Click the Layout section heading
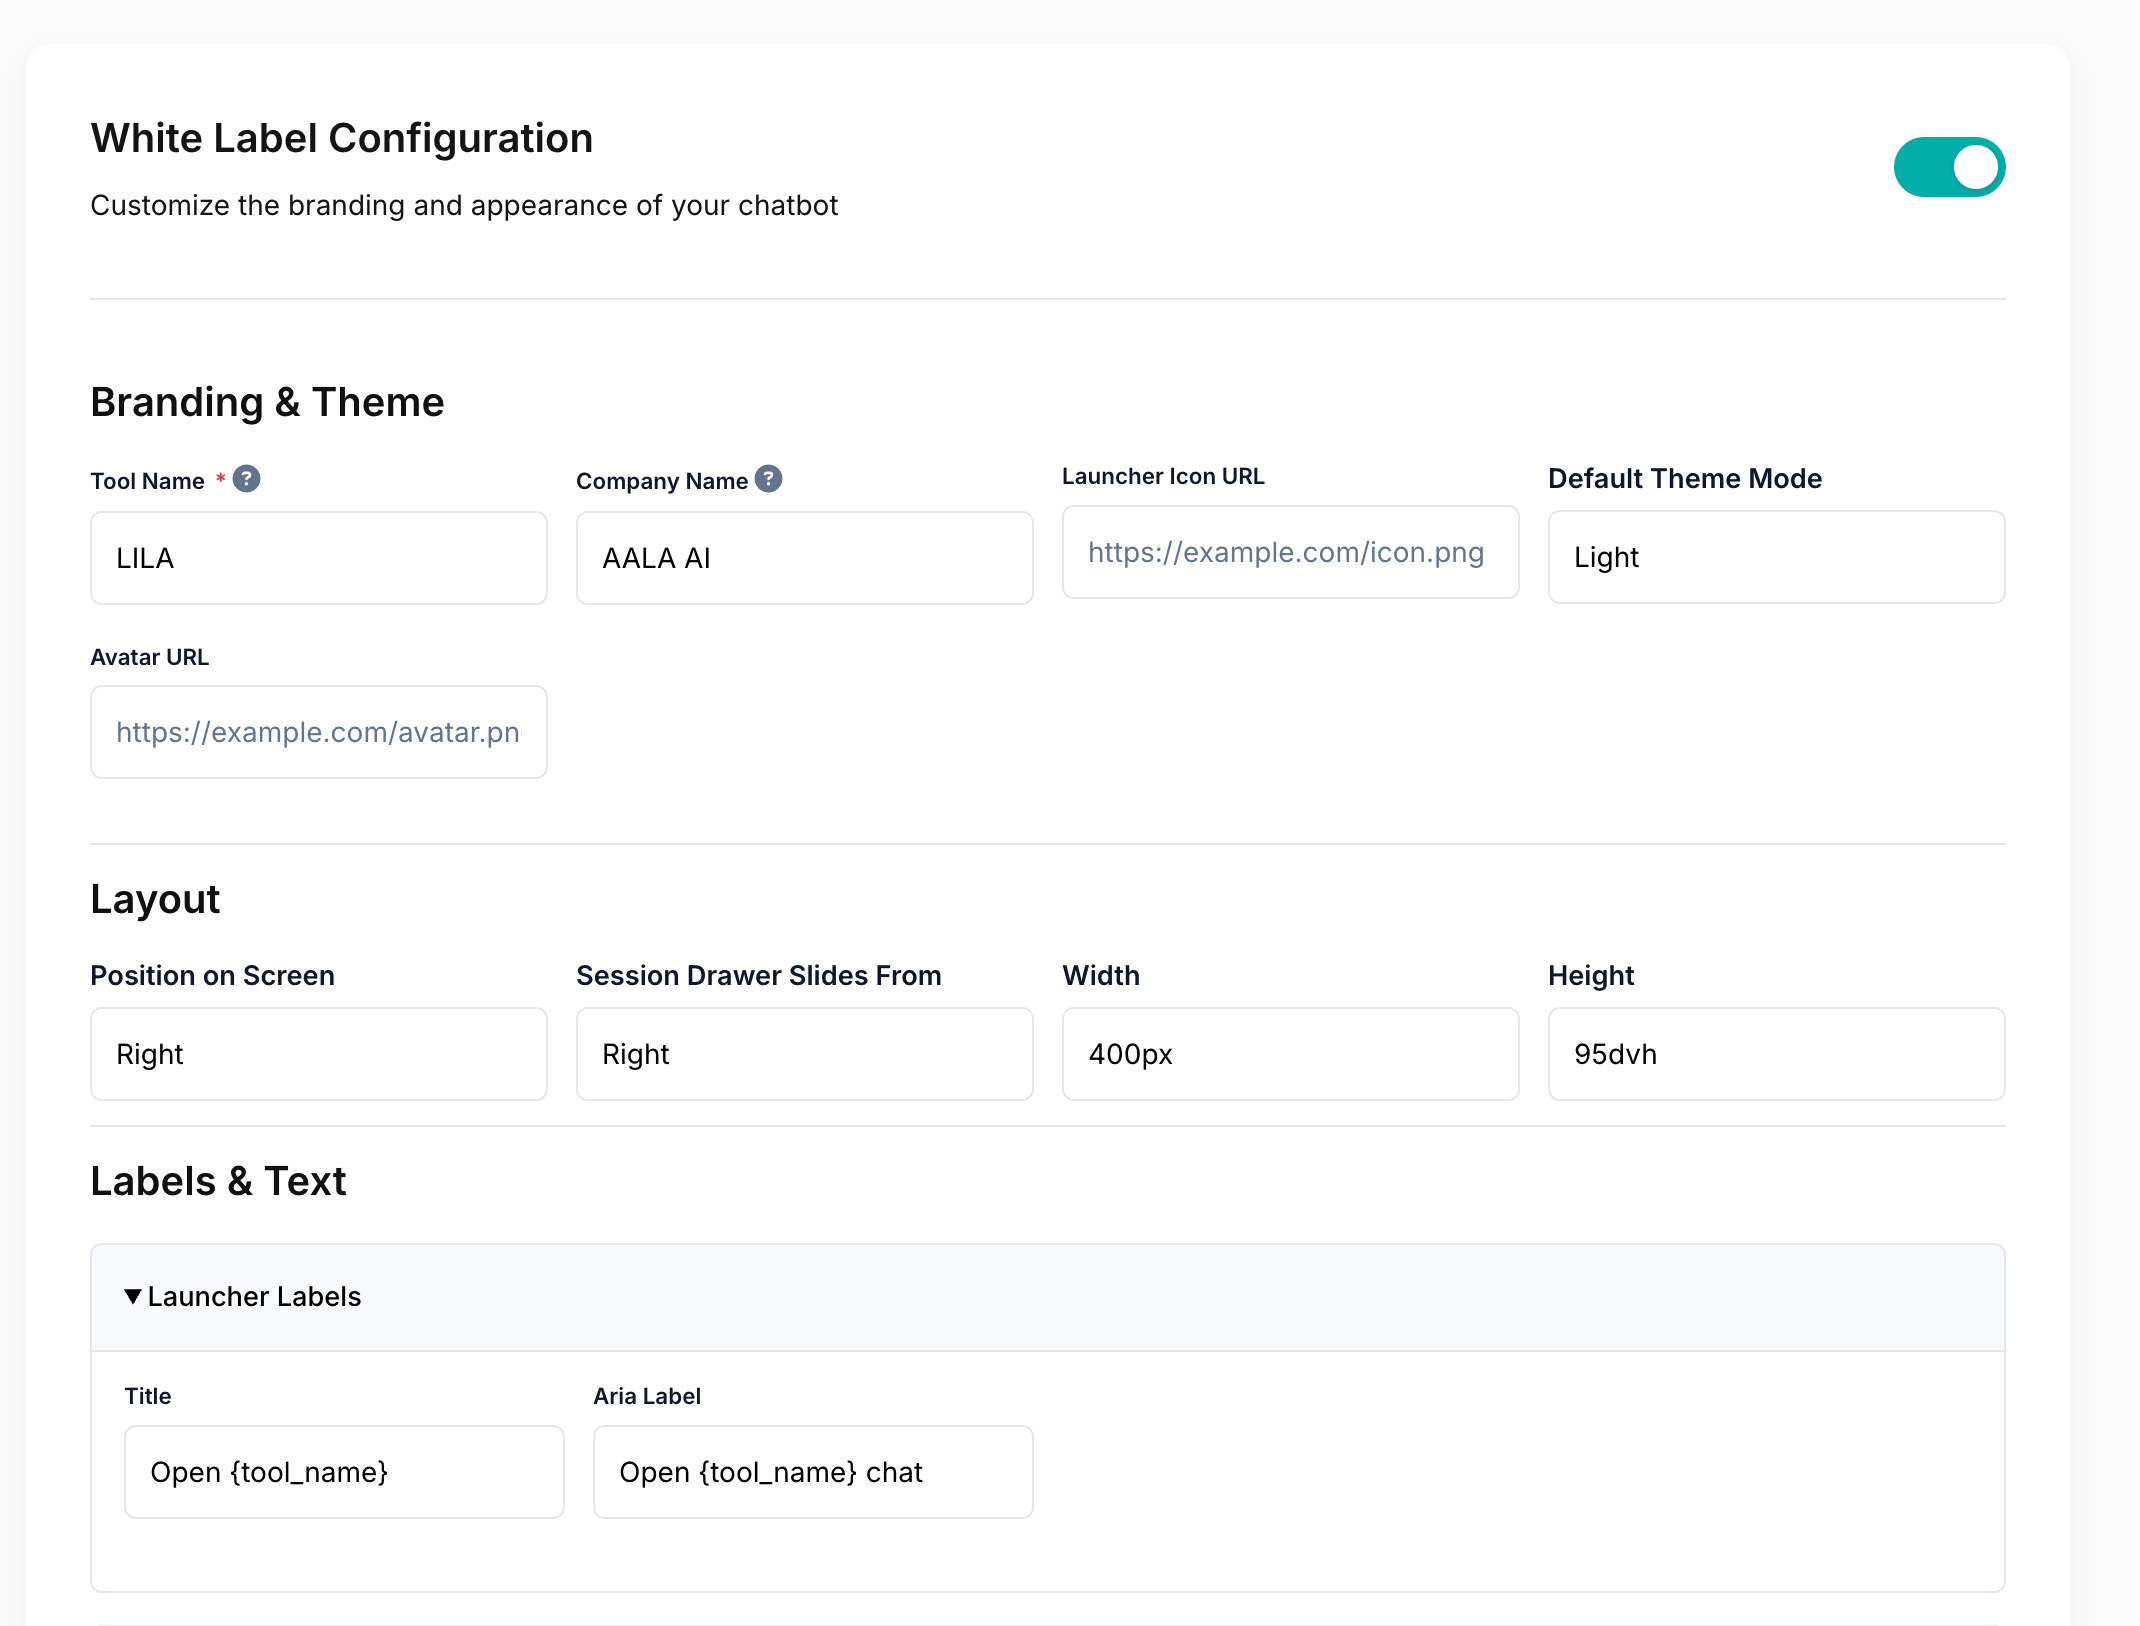 tap(155, 899)
